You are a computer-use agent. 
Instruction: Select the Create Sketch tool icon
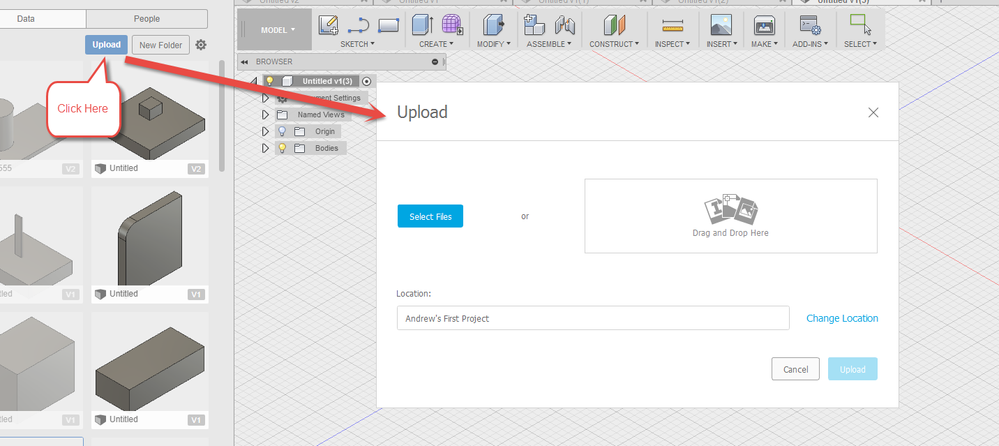328,25
